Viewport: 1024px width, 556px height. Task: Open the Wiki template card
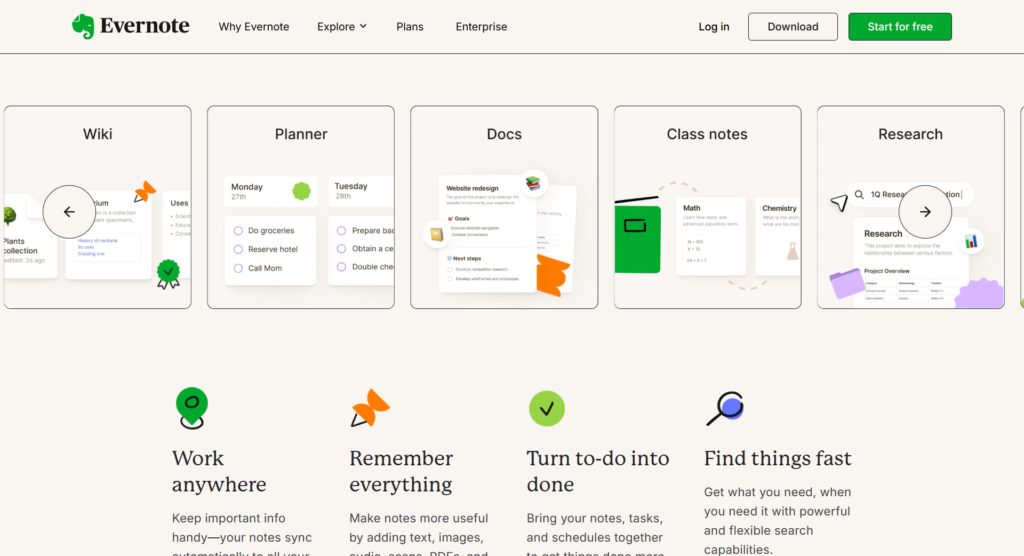coord(97,207)
